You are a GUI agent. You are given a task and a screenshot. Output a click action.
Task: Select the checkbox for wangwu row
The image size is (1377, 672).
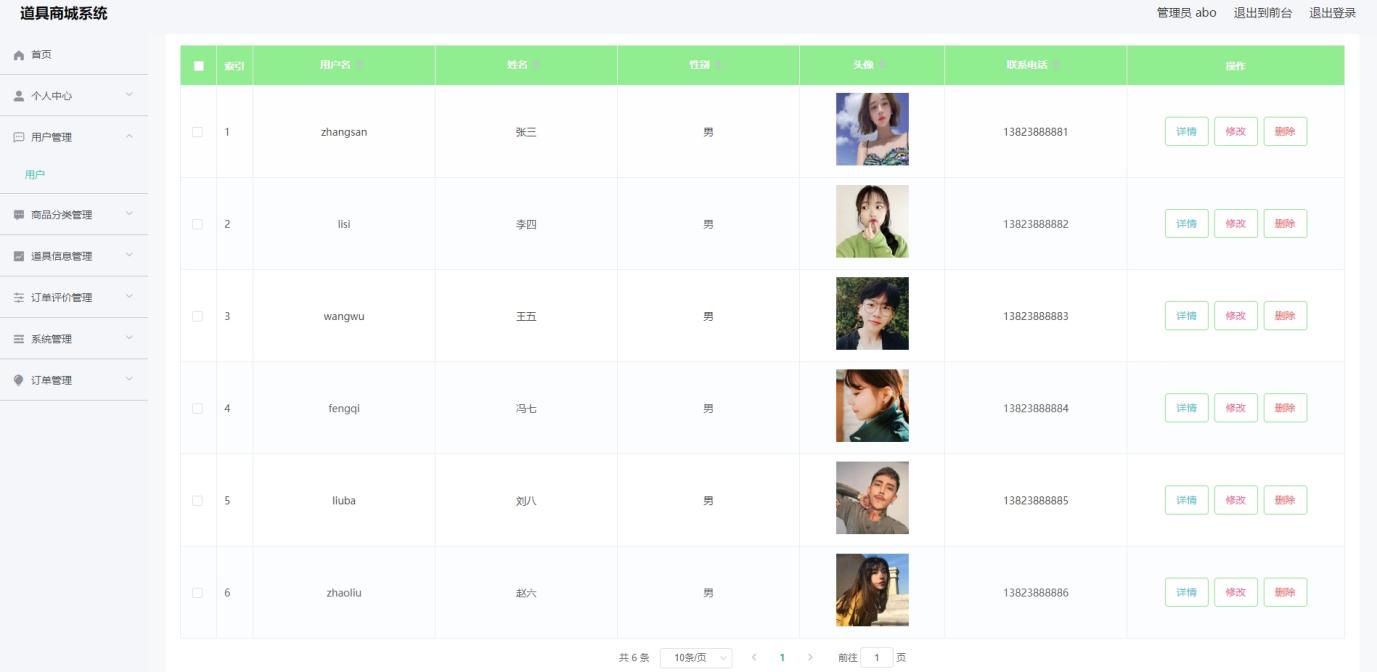(x=197, y=316)
